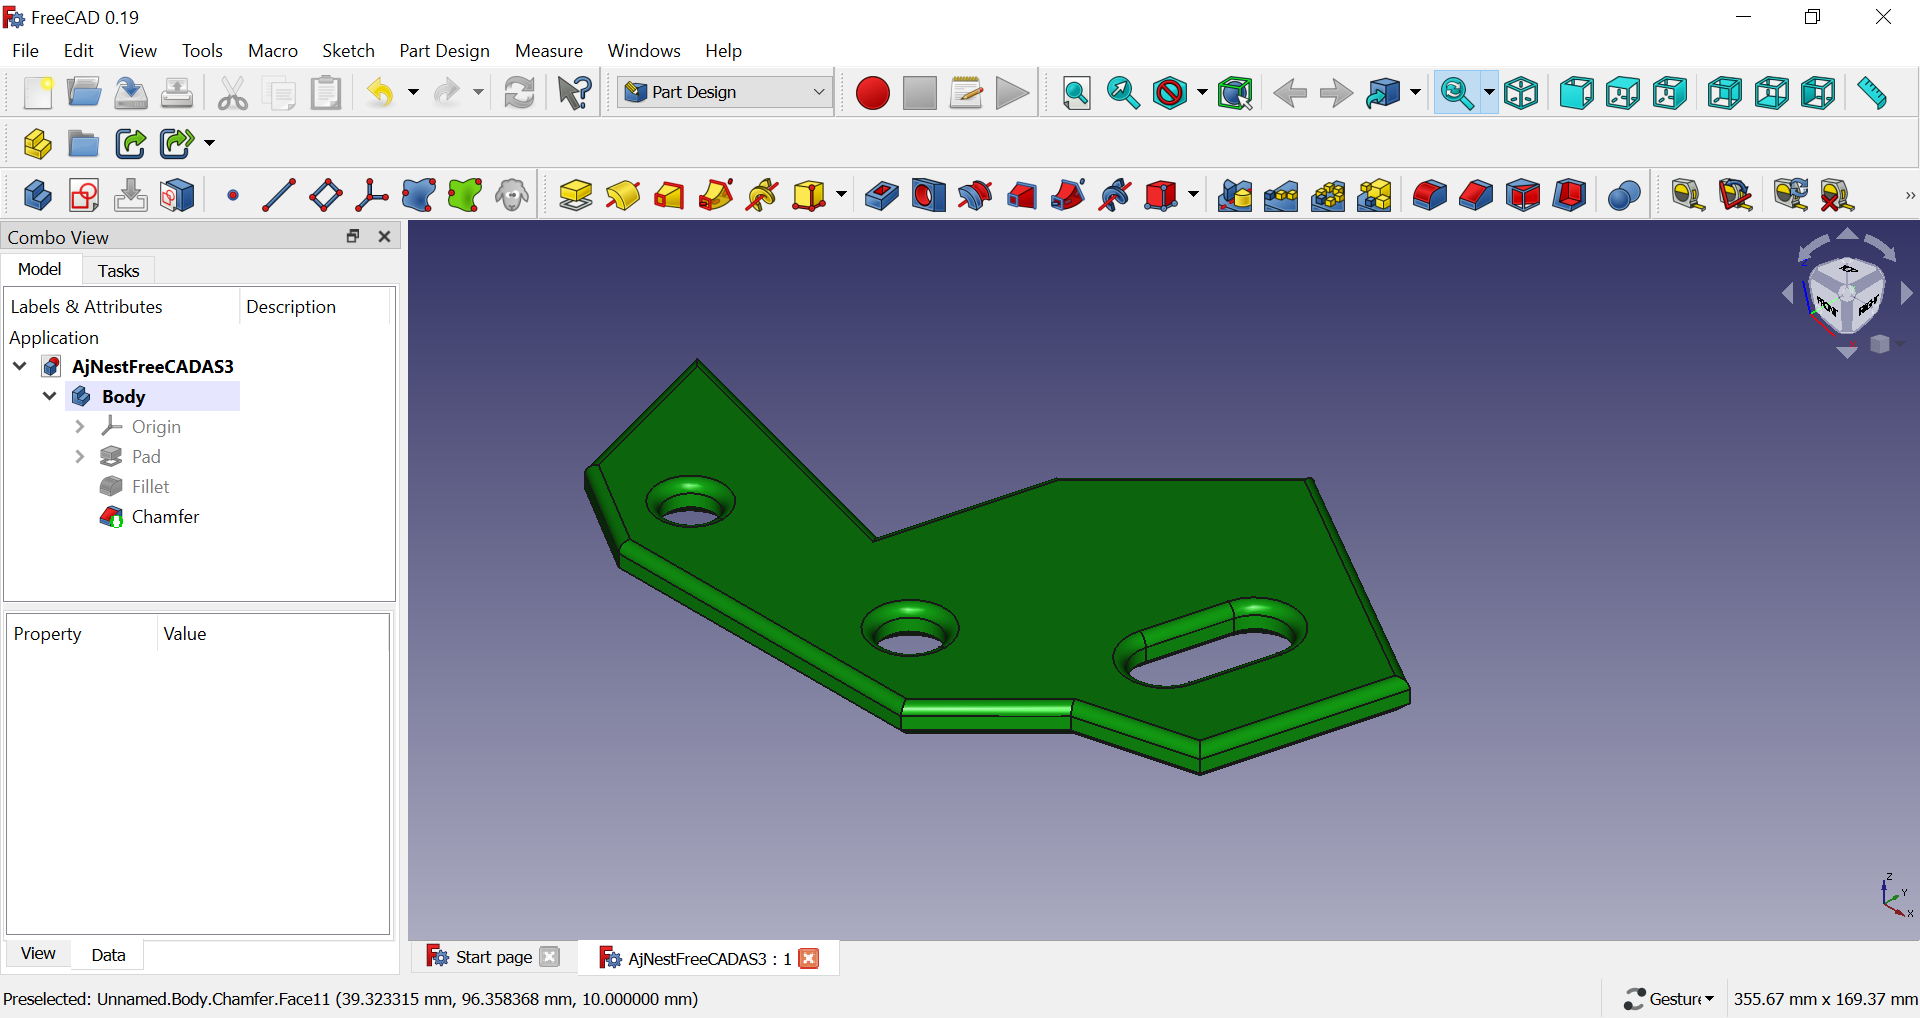Click the Fillet tool in toolbar
The width and height of the screenshot is (1920, 1018).
(1429, 196)
